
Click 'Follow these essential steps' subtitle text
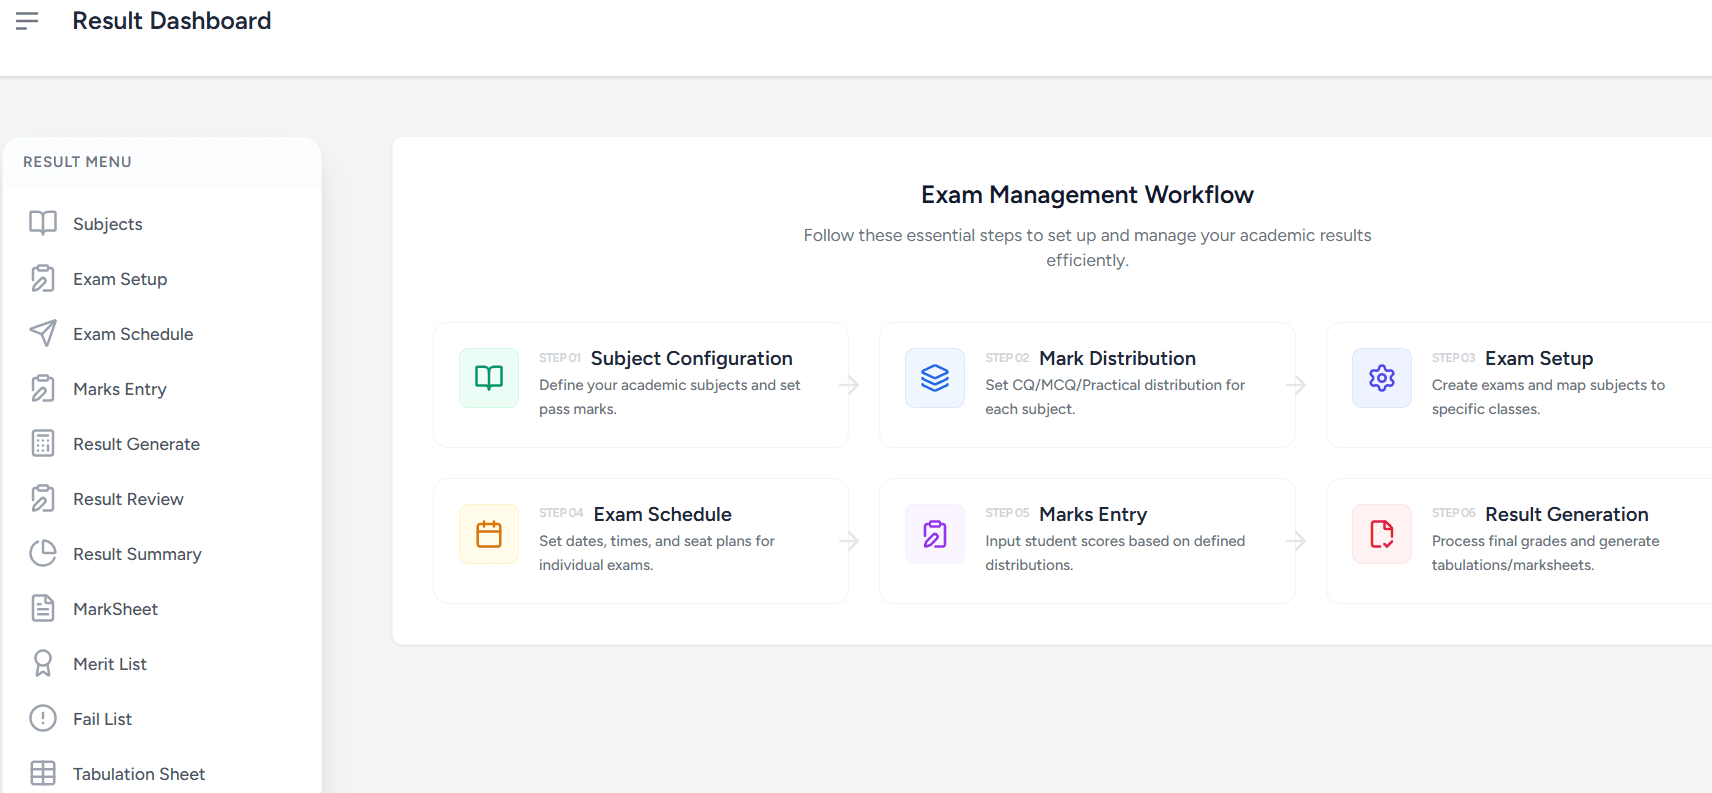(x=1087, y=247)
